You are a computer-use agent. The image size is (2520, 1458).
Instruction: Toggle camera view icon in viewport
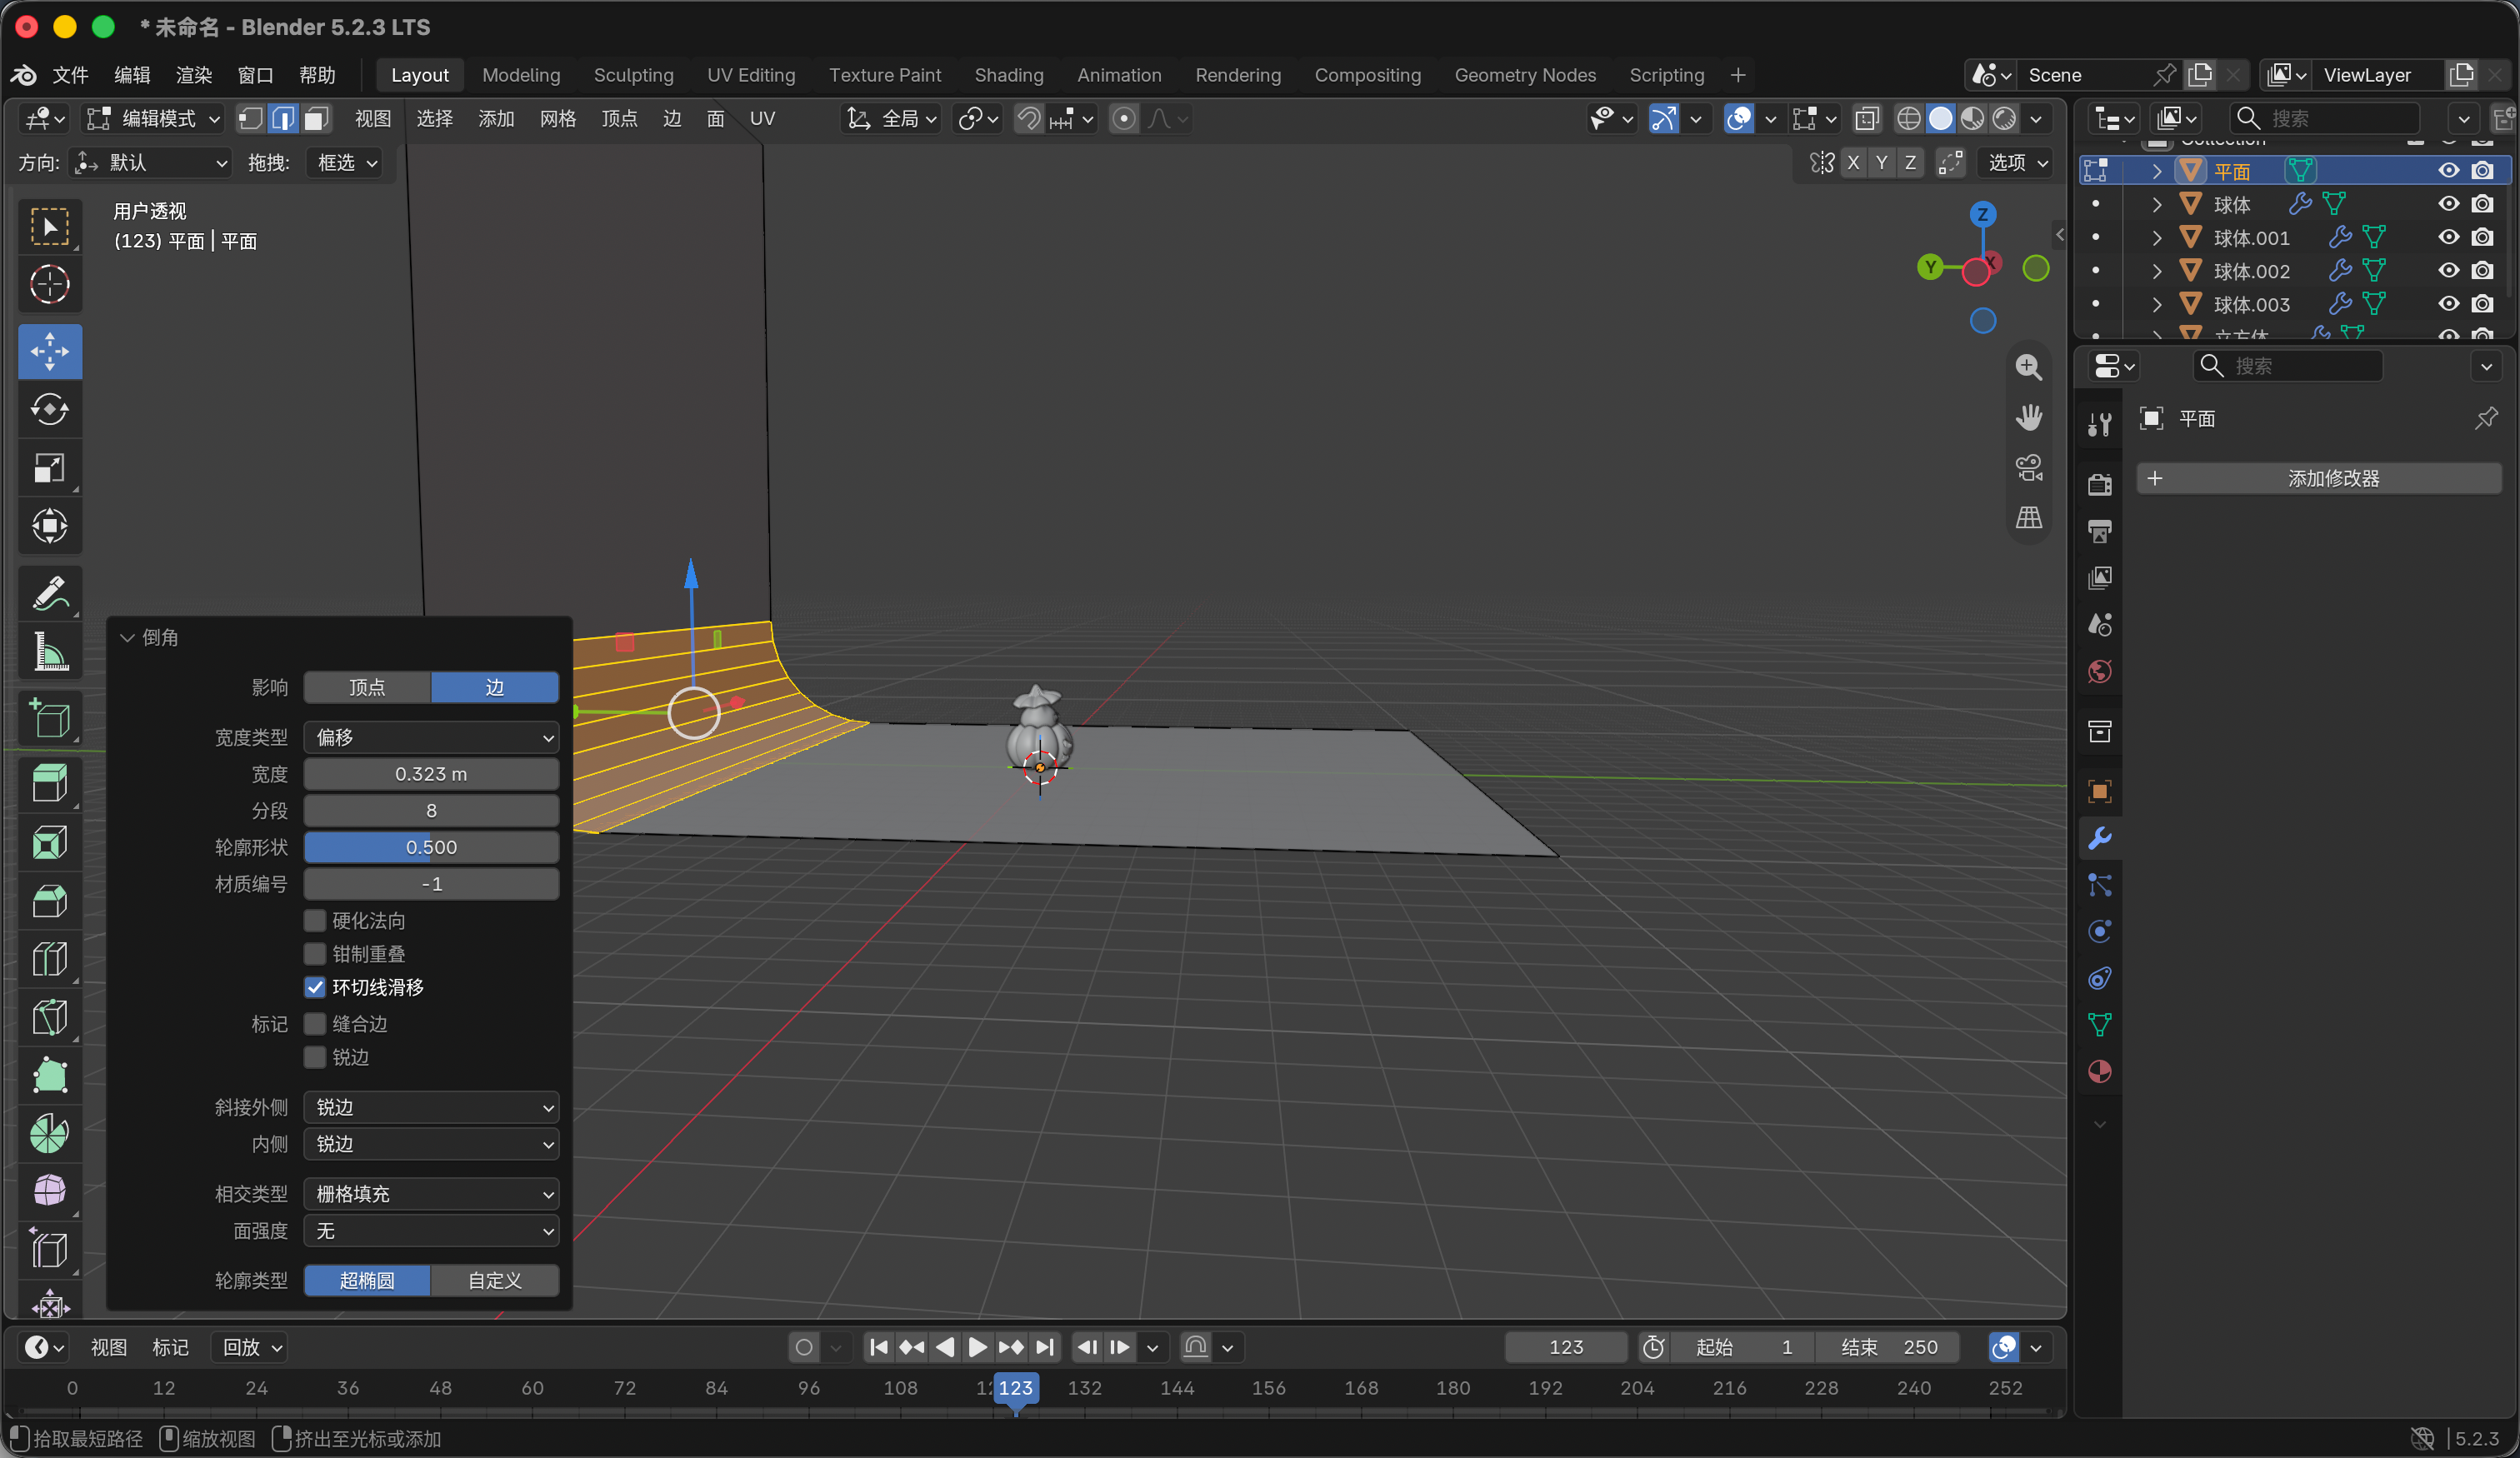click(x=2028, y=468)
